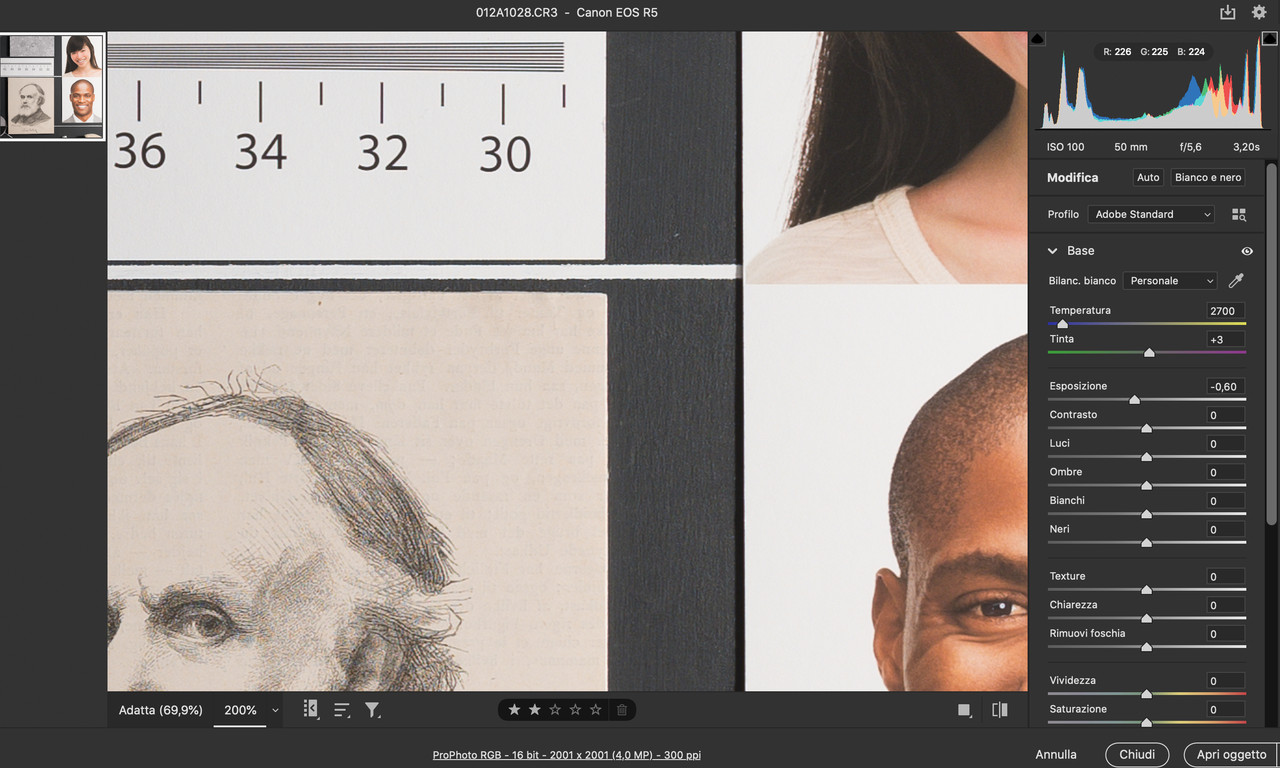Screen dimensions: 1280x768
Task: Click the Annulla button
Action: pyautogui.click(x=1056, y=755)
